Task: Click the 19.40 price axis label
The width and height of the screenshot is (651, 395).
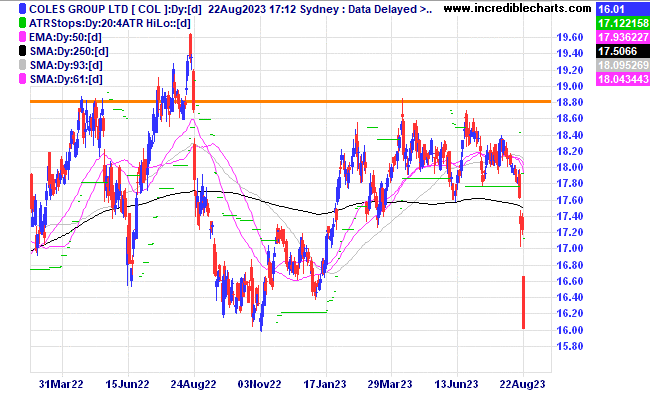Action: pos(570,53)
